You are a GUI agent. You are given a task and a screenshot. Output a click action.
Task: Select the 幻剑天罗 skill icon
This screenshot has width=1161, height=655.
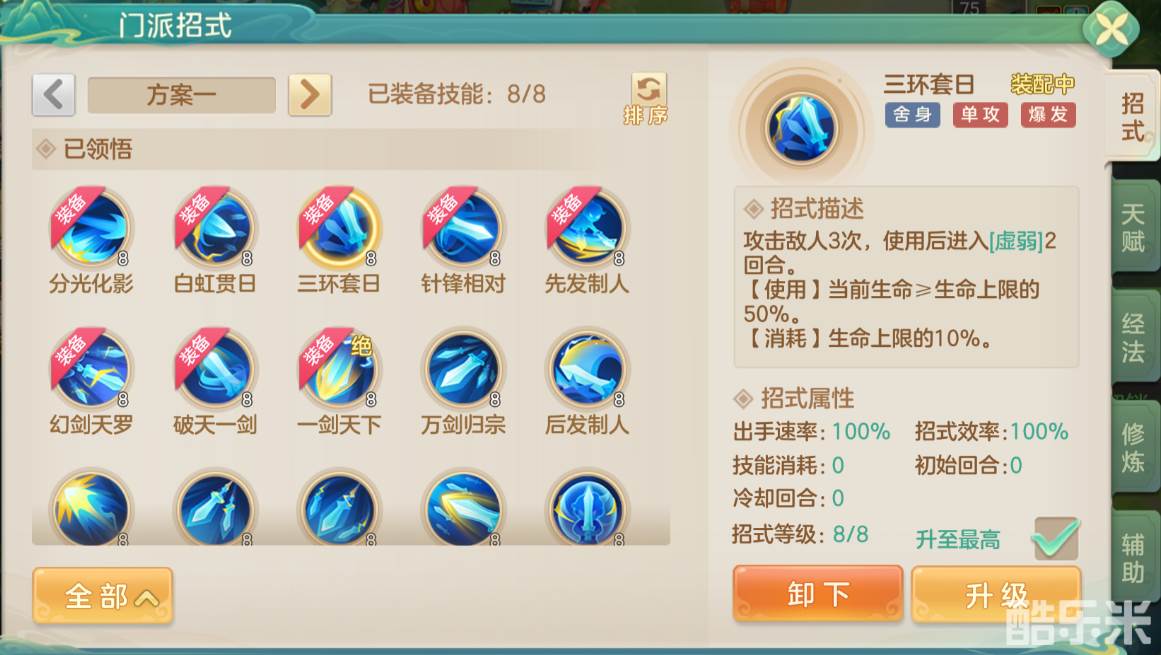tap(91, 370)
